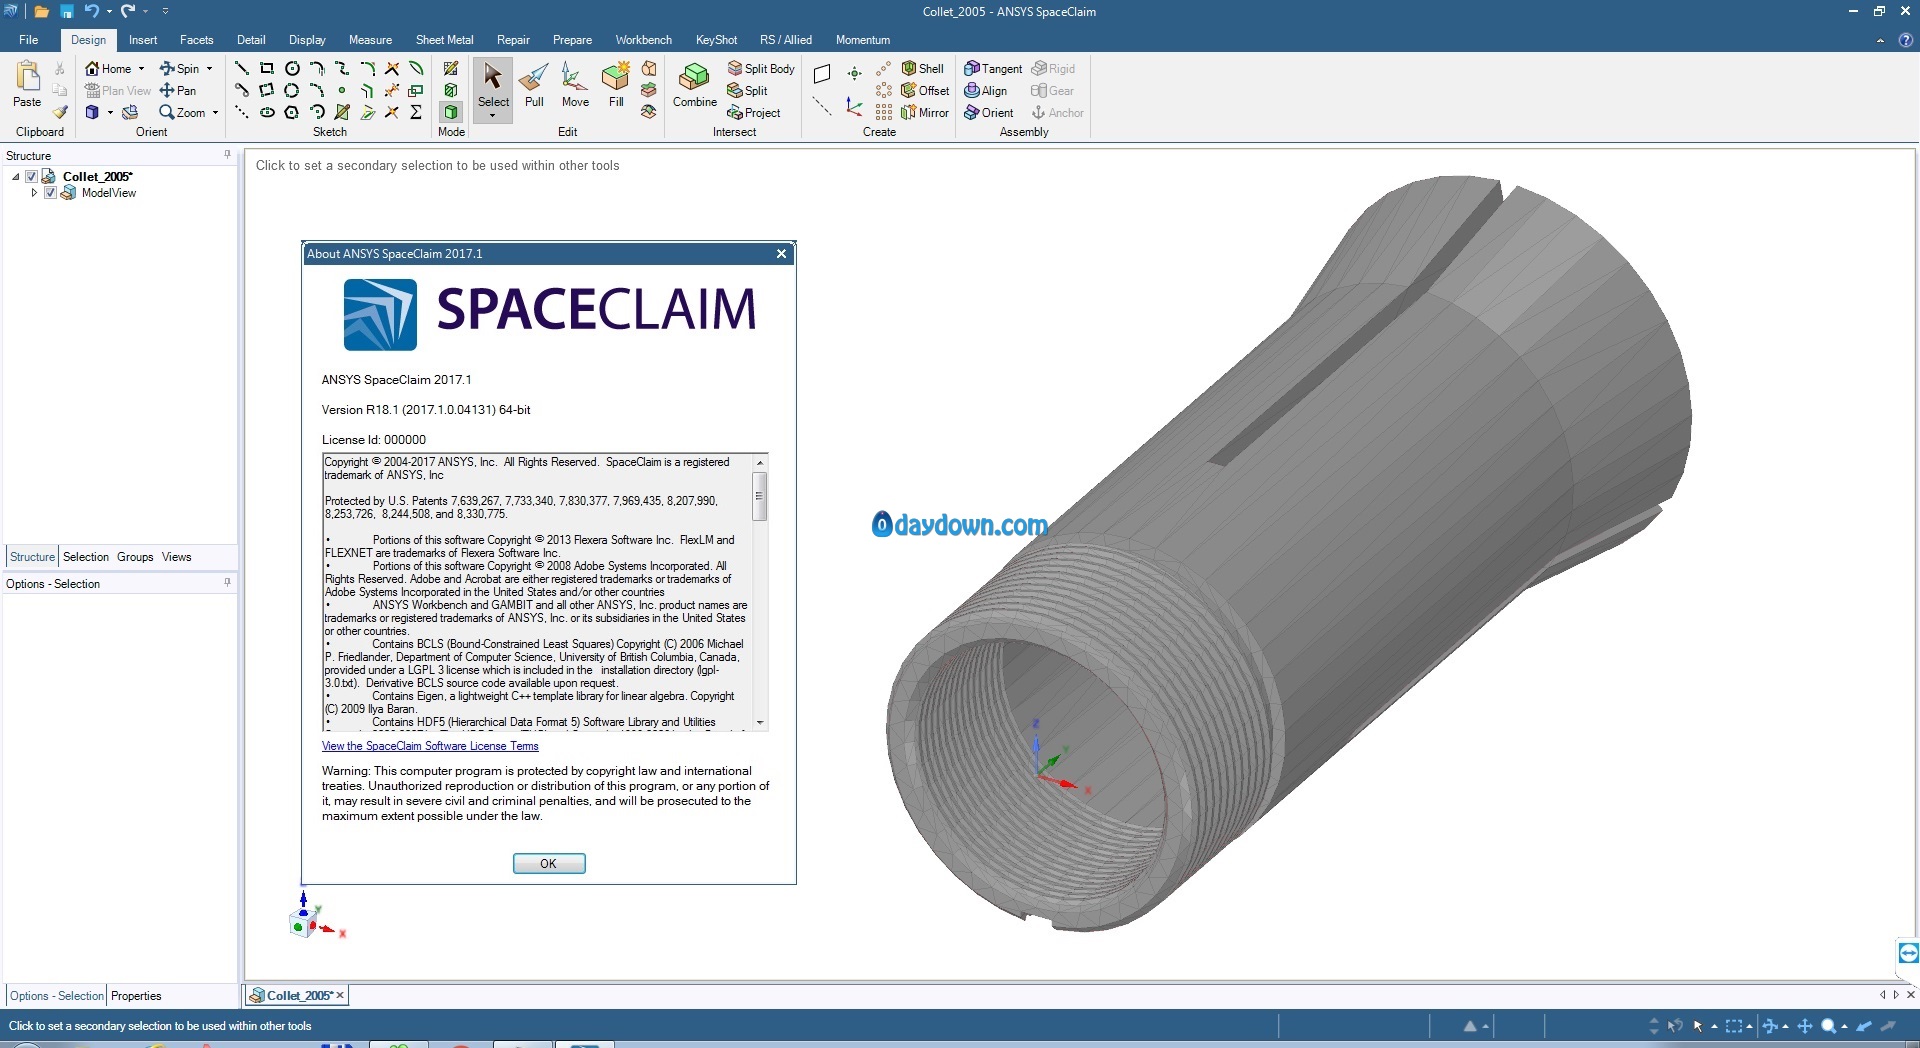The image size is (1920, 1048).
Task: Click the view orientation axes triad
Action: point(318,916)
